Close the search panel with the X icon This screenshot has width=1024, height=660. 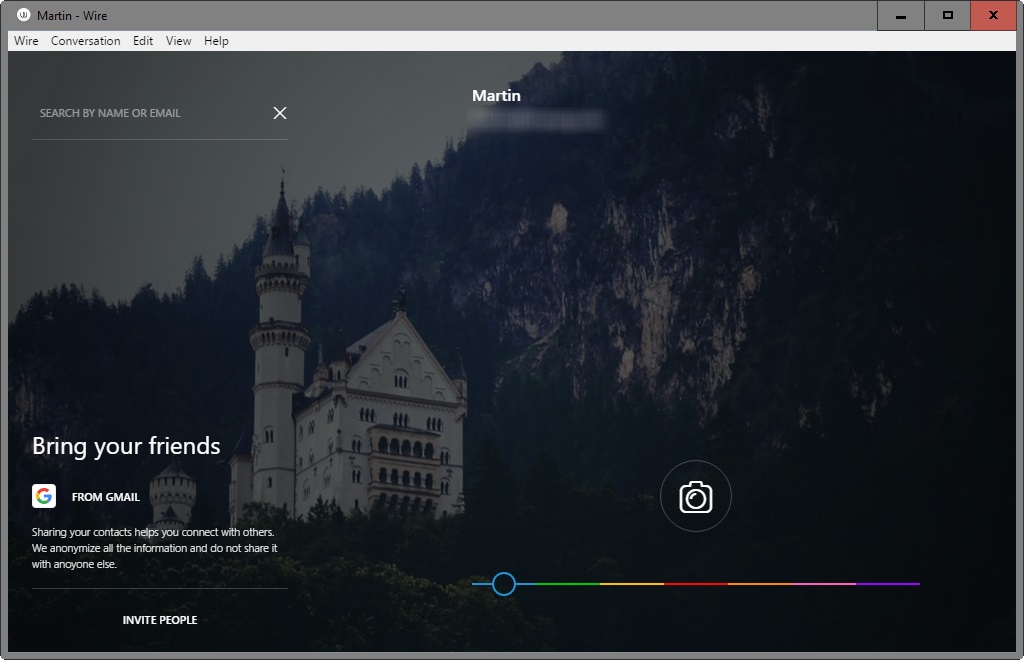click(x=280, y=113)
